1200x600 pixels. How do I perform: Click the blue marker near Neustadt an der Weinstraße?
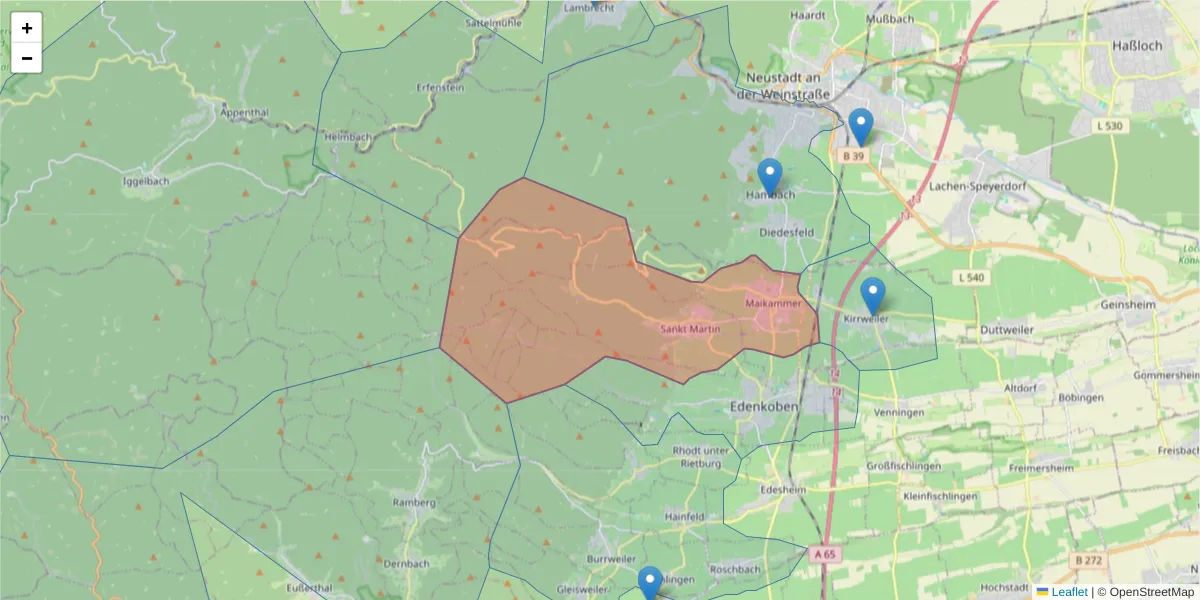[x=862, y=122]
